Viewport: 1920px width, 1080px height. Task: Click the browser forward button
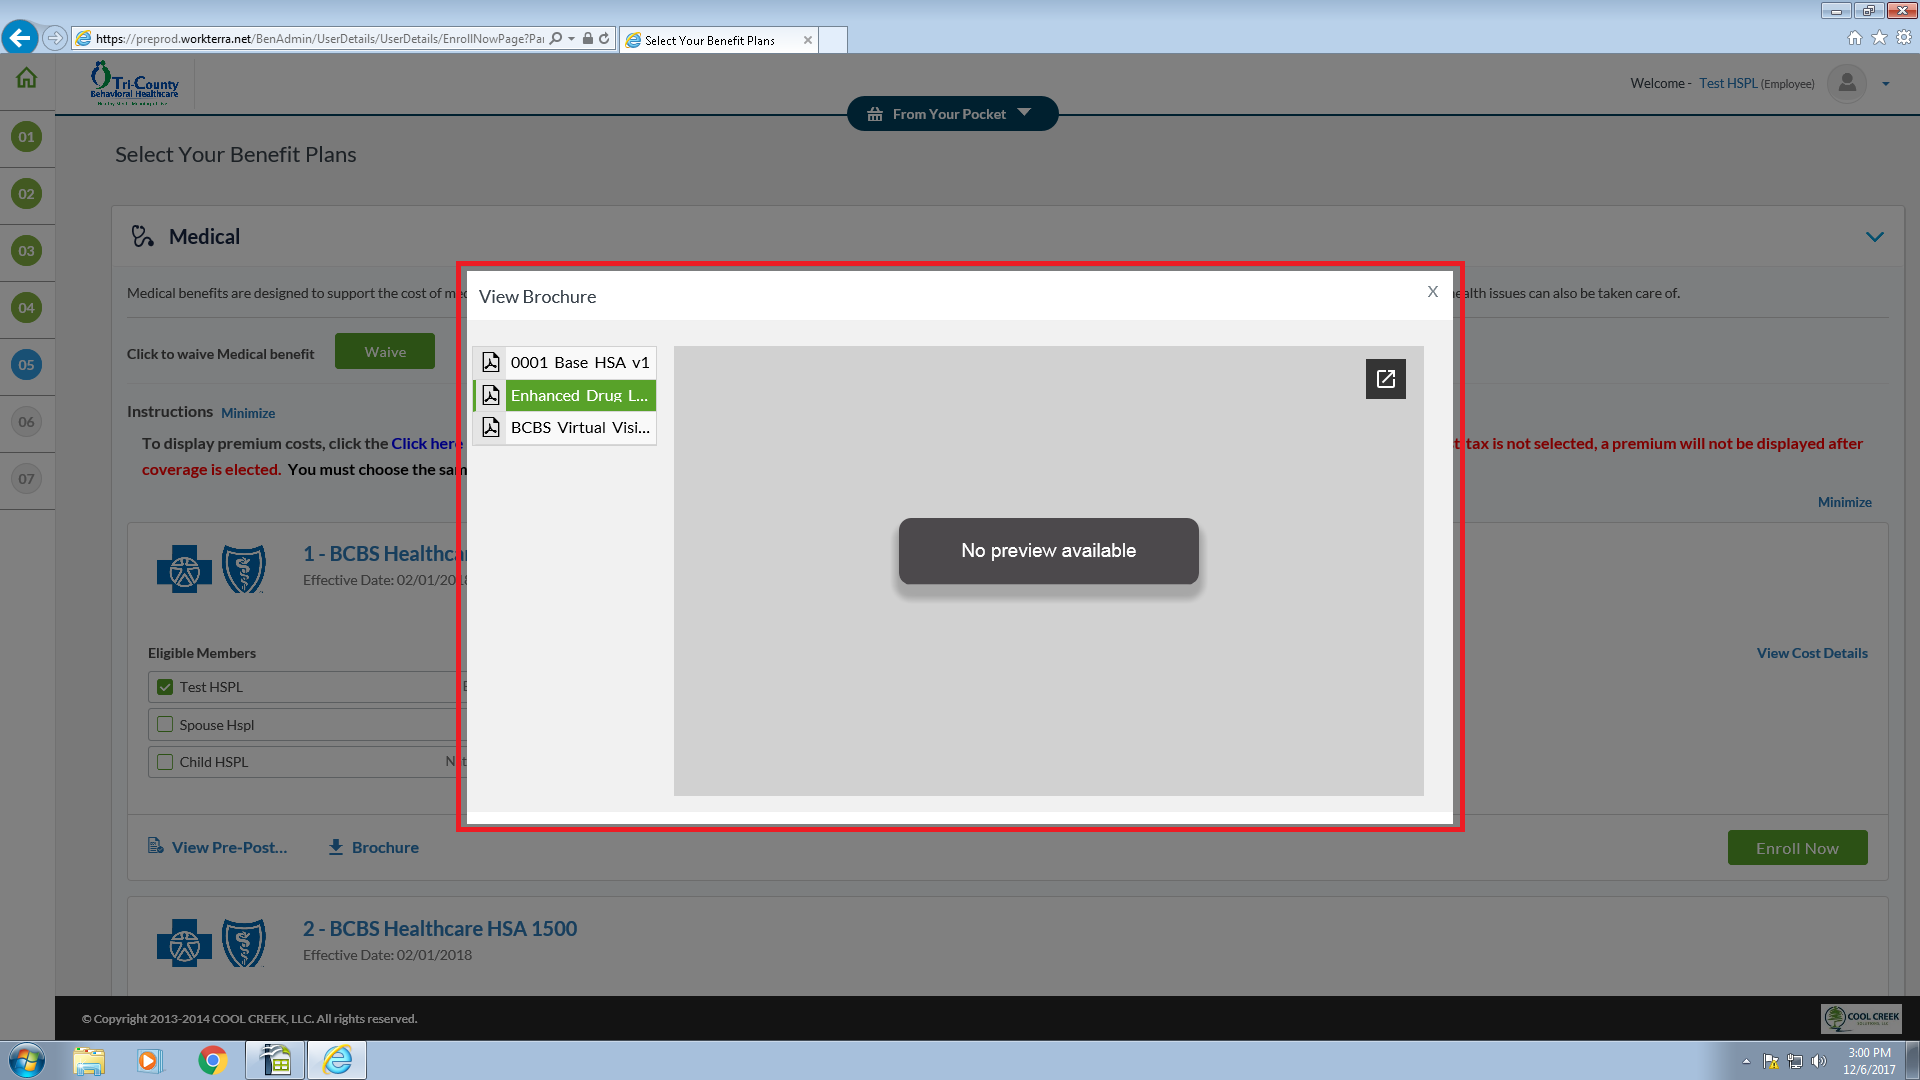pos(56,38)
